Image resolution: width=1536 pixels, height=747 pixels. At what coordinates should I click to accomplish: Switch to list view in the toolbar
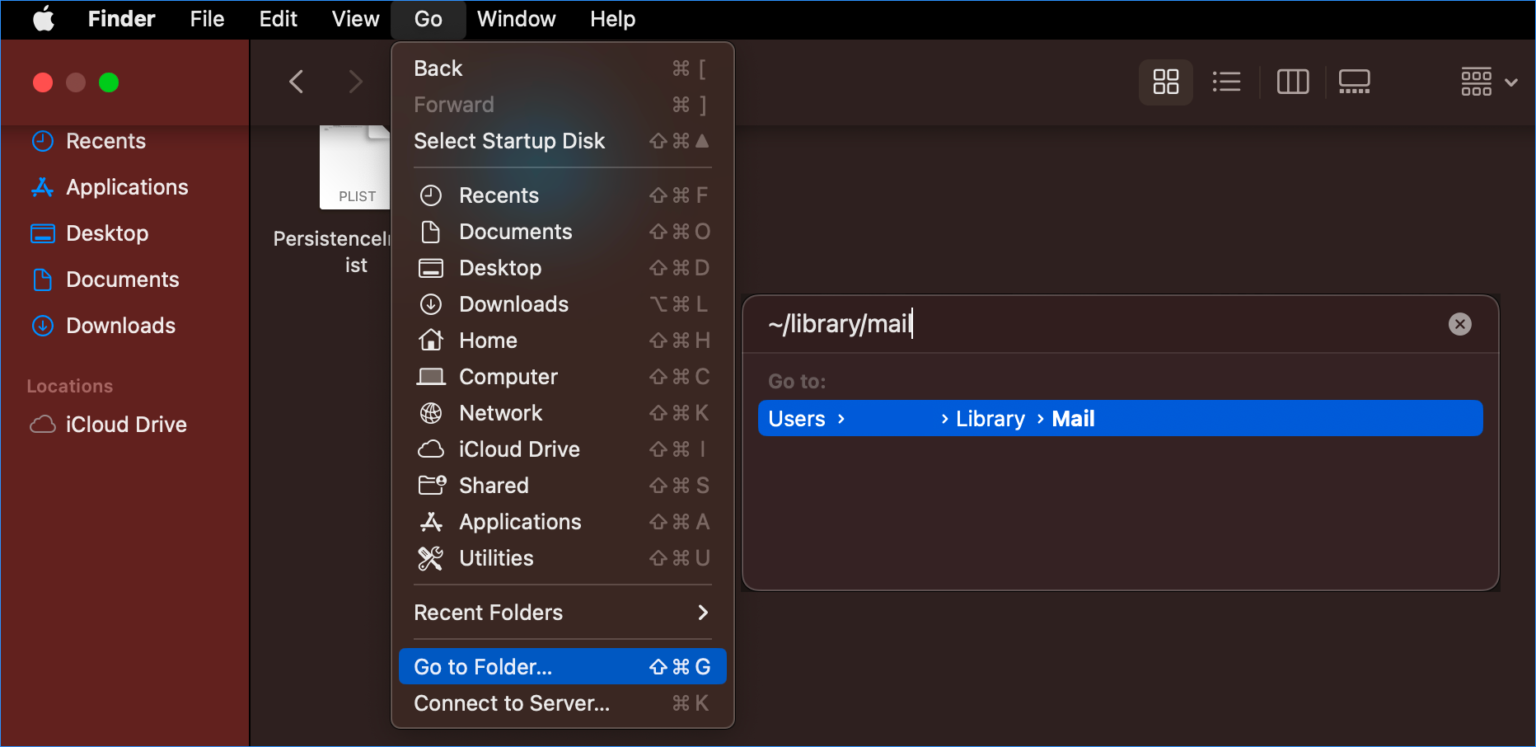coord(1226,82)
